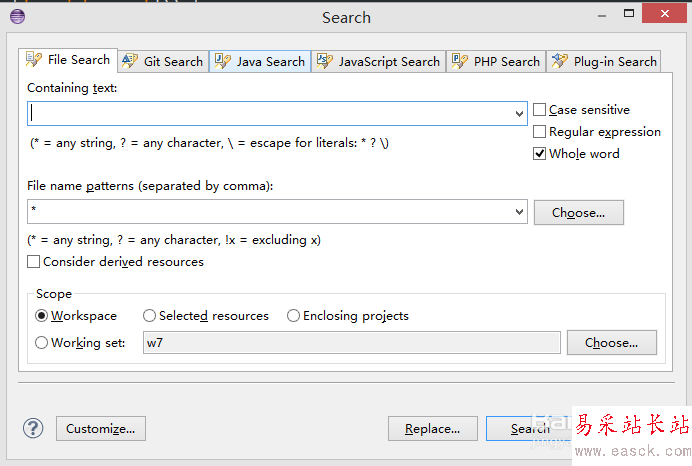The image size is (692, 466).
Task: Enable the Case sensitive checkbox
Action: (540, 110)
